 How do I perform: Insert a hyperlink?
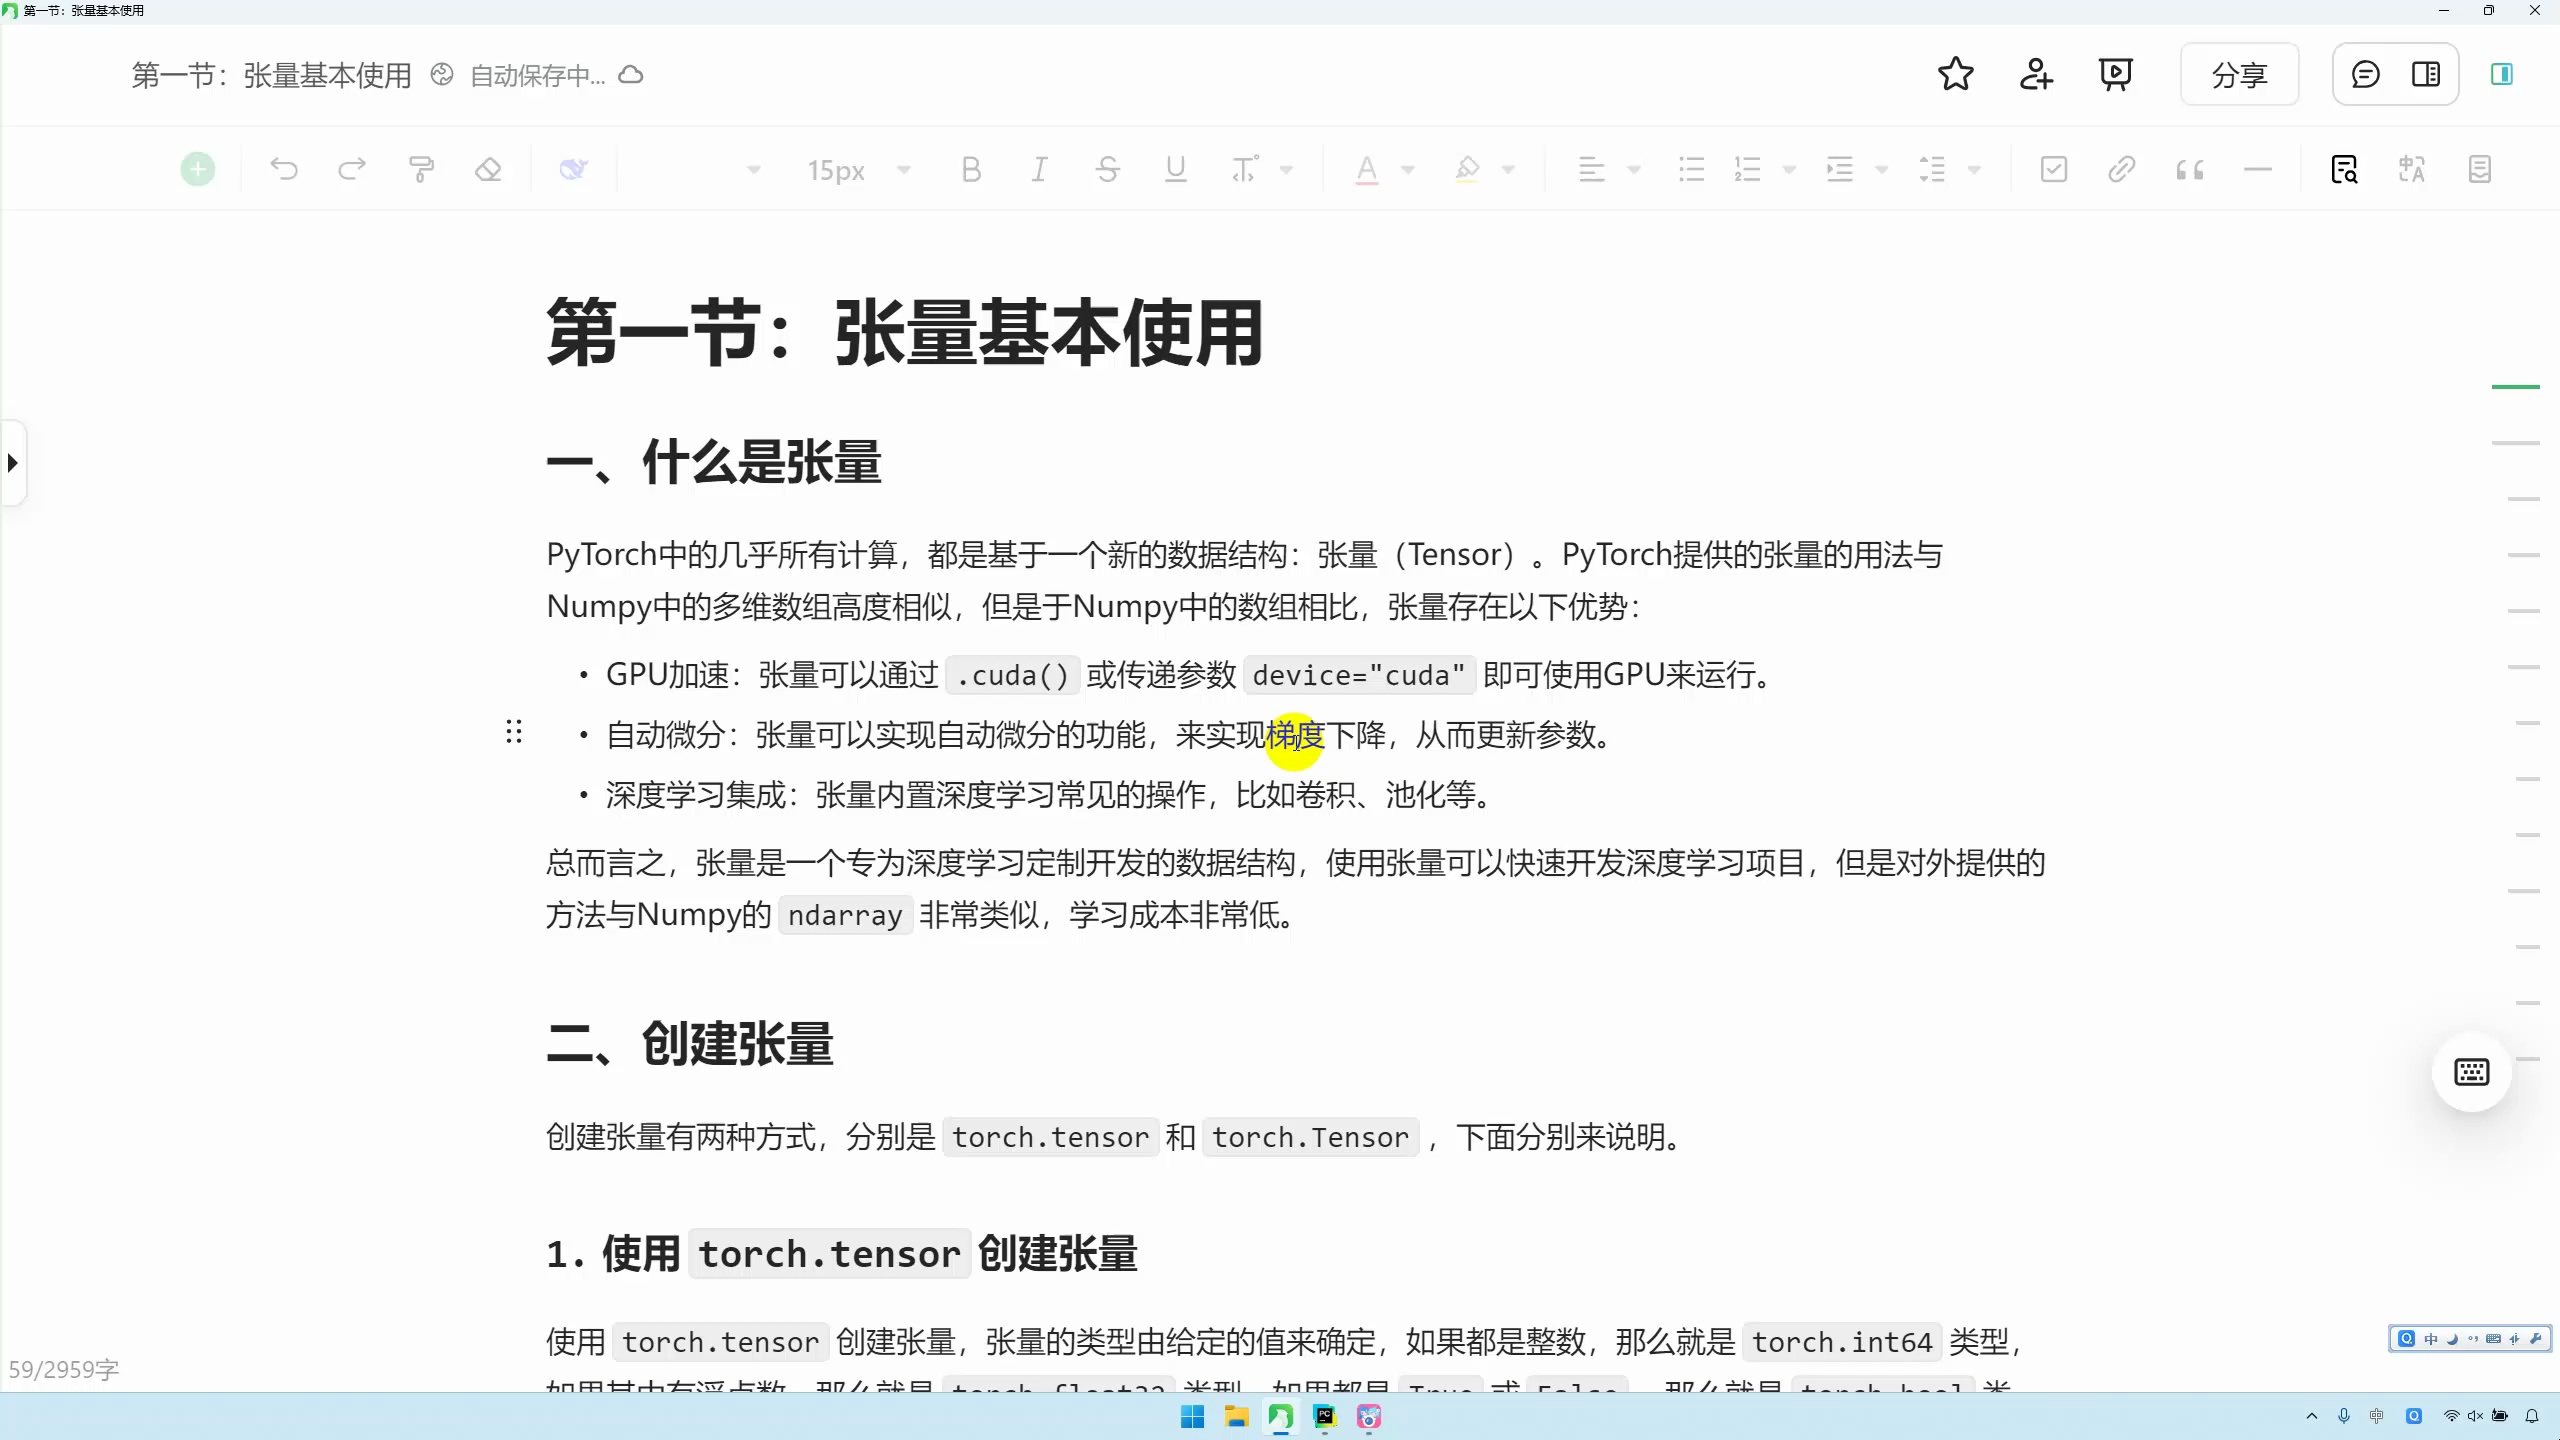coord(2121,169)
